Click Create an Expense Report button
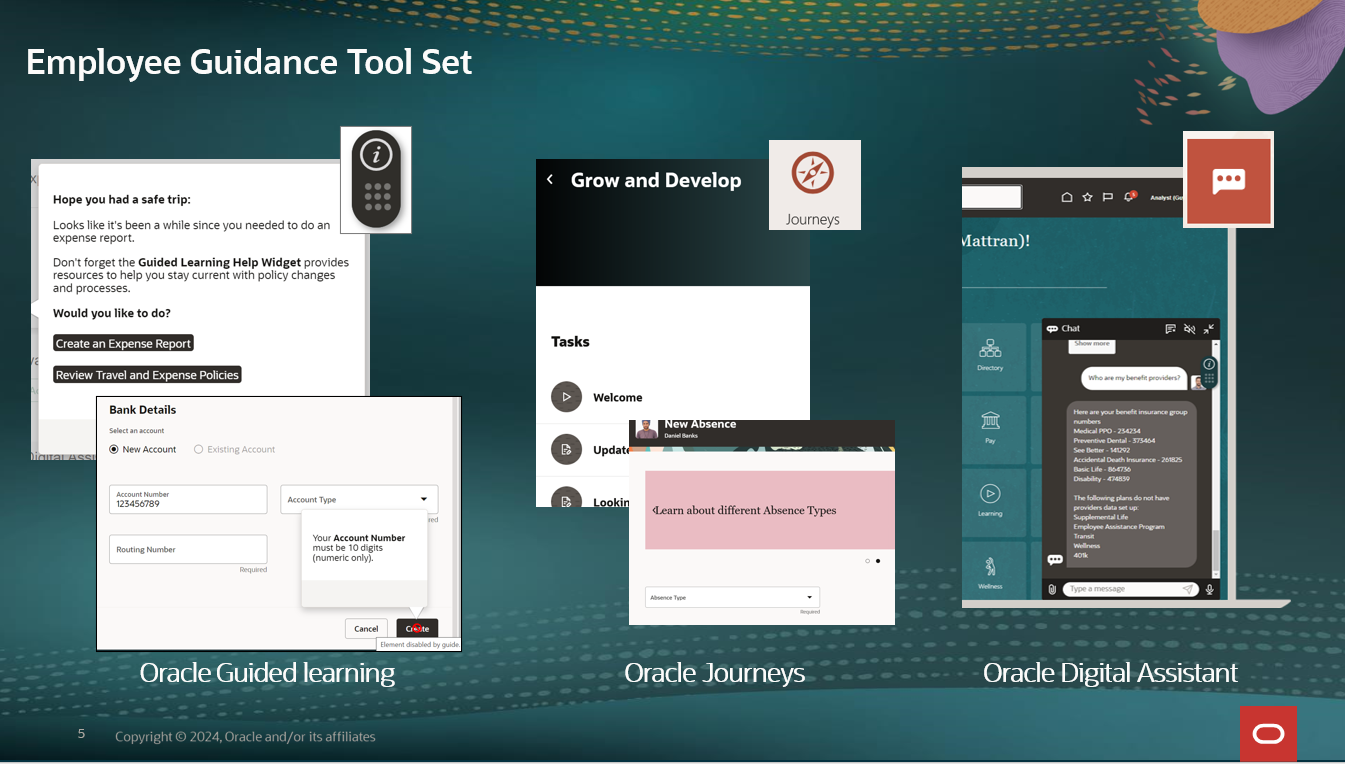 pyautogui.click(x=123, y=343)
